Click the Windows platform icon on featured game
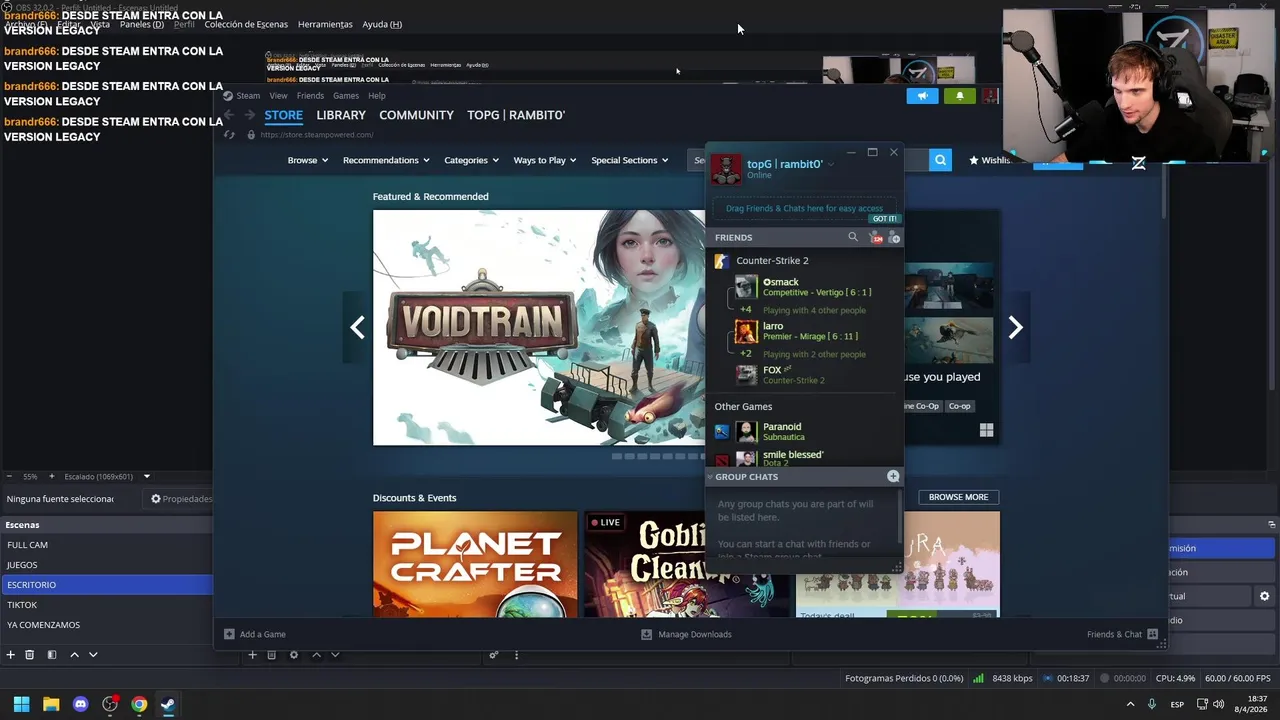The height and width of the screenshot is (720, 1280). coord(986,430)
